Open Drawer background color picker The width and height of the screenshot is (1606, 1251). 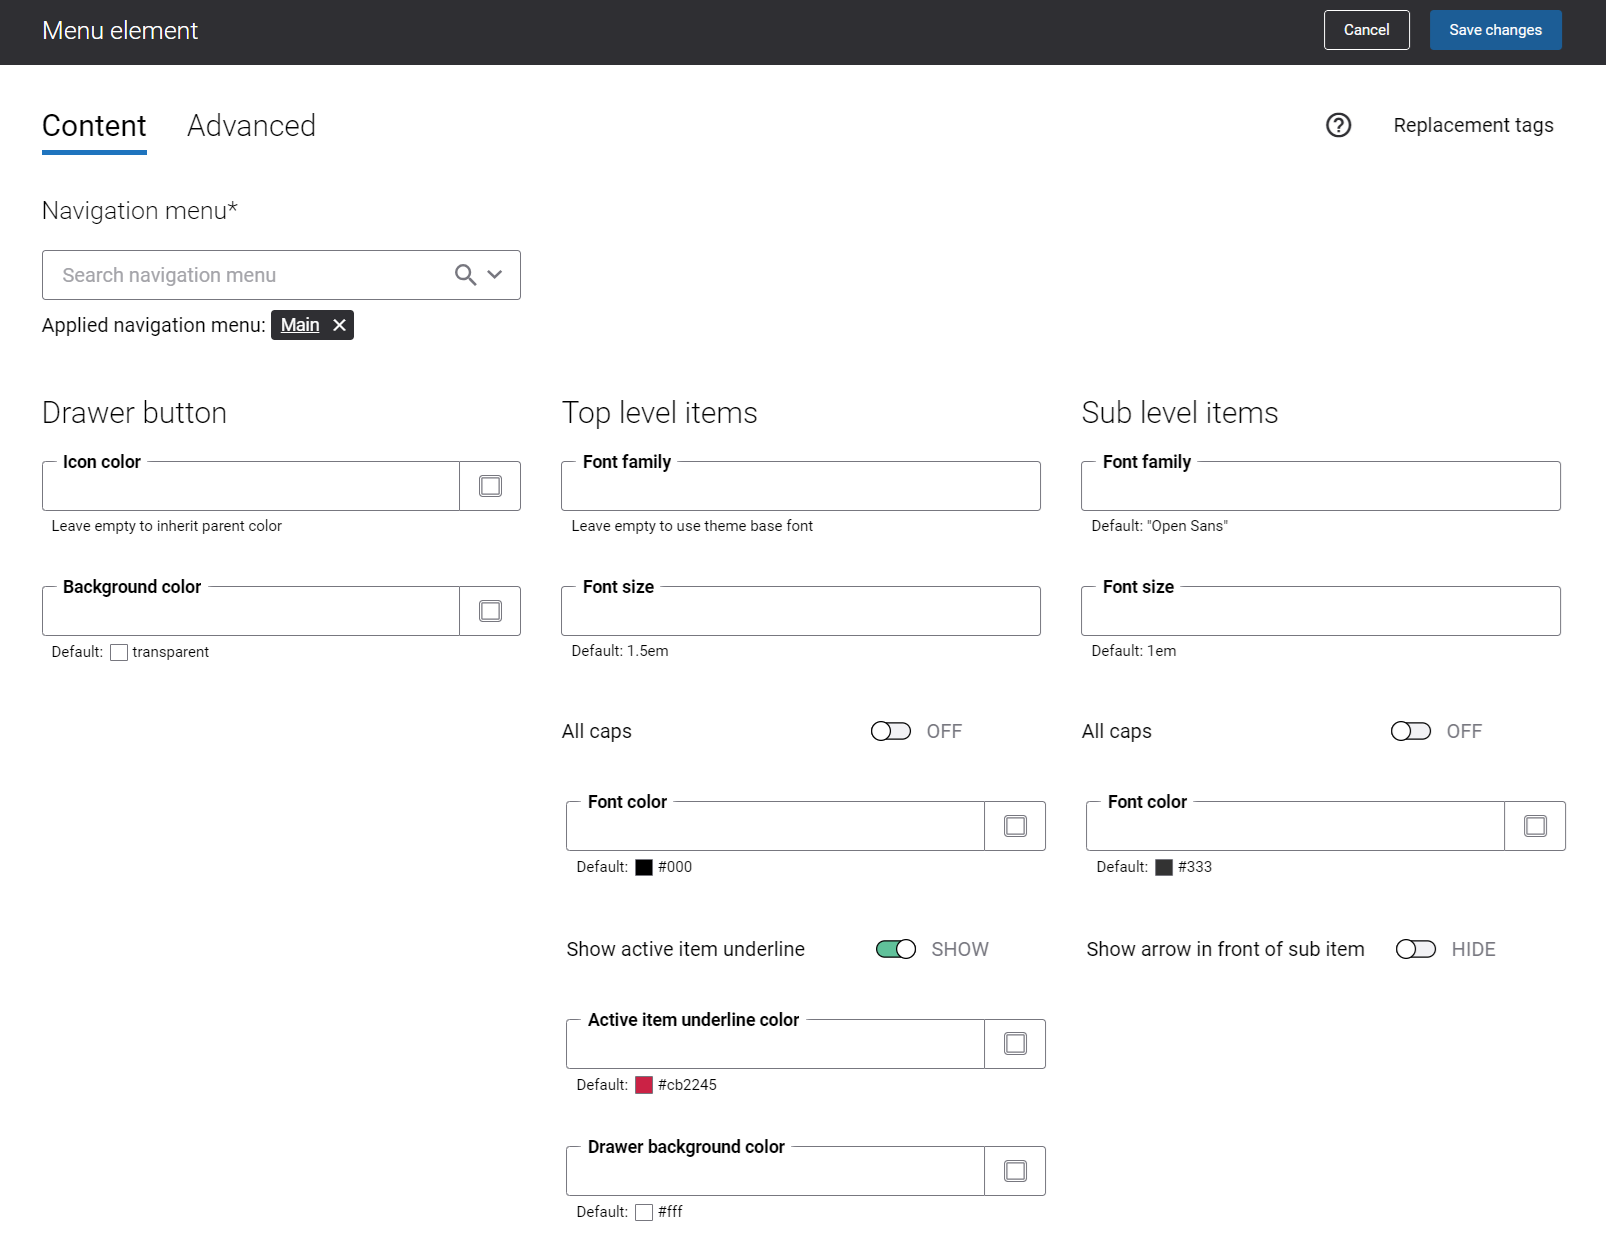coord(1015,1171)
